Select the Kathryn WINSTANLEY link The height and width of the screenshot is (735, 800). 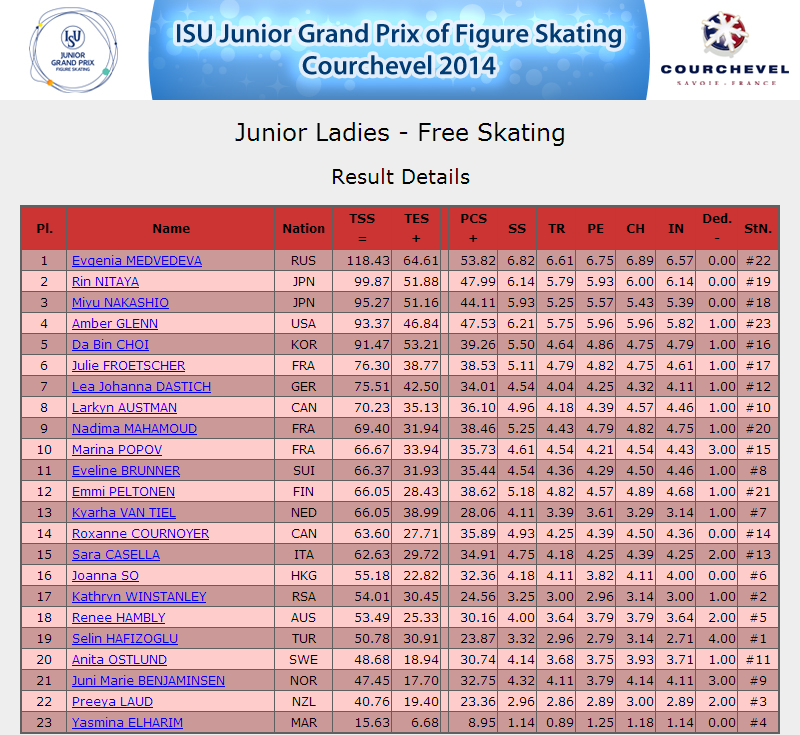point(139,596)
